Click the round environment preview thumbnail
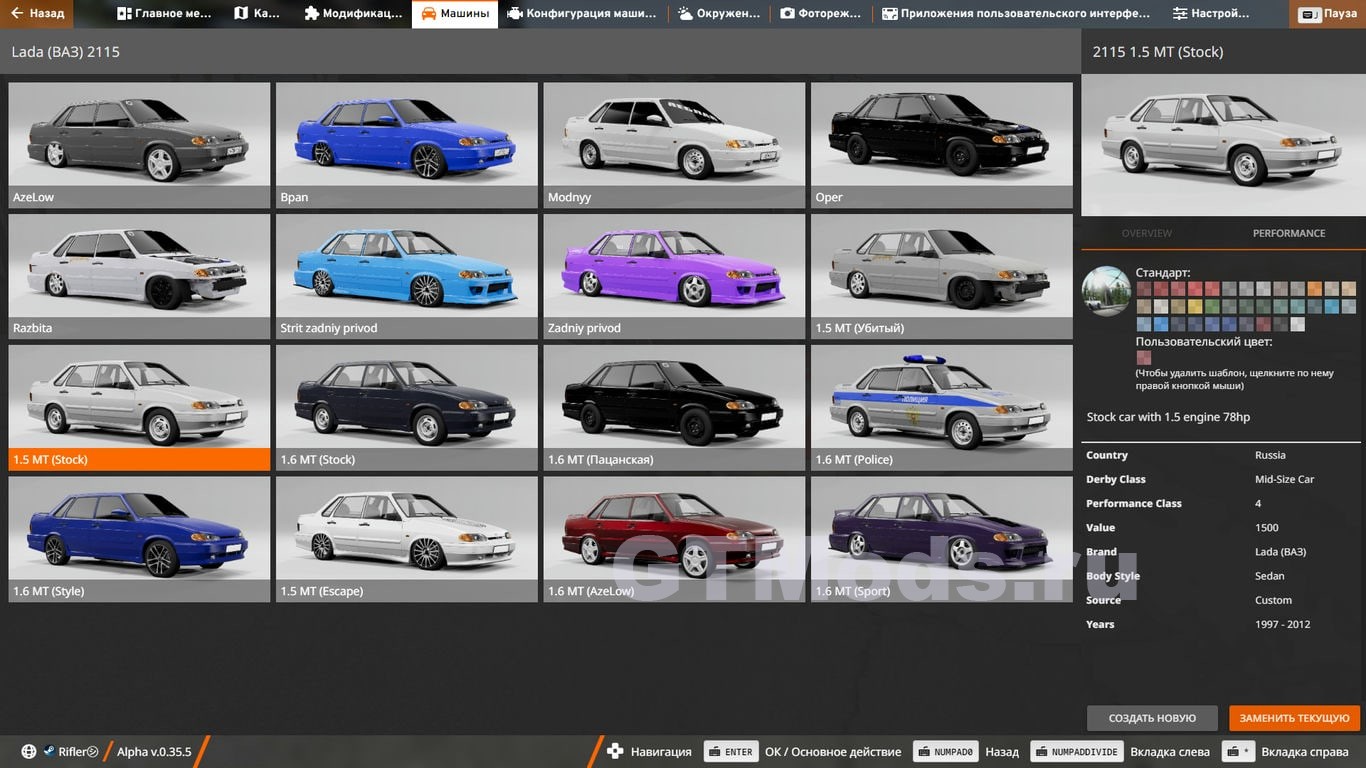1366x768 pixels. (1106, 291)
